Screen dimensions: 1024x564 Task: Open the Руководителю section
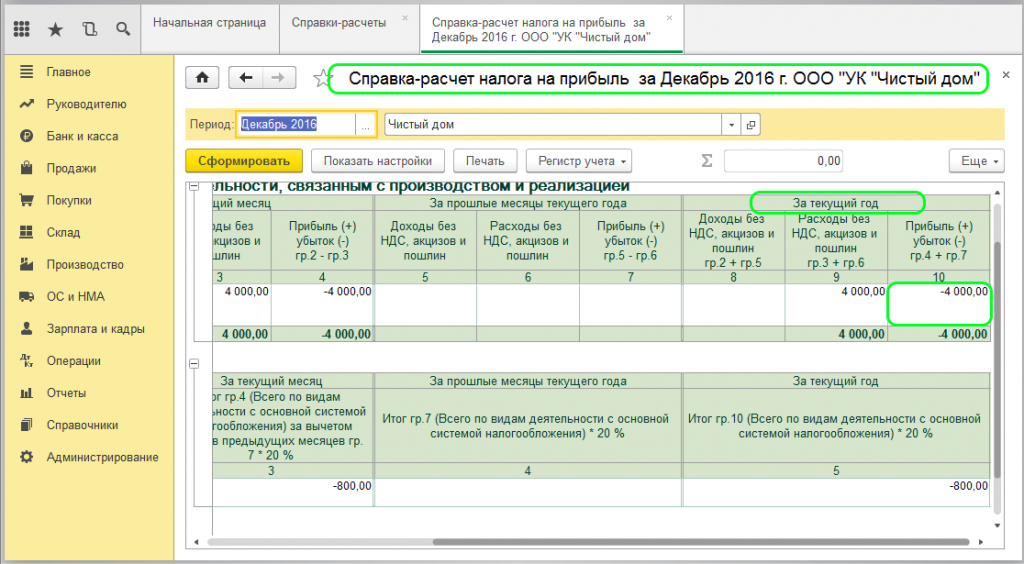86,104
